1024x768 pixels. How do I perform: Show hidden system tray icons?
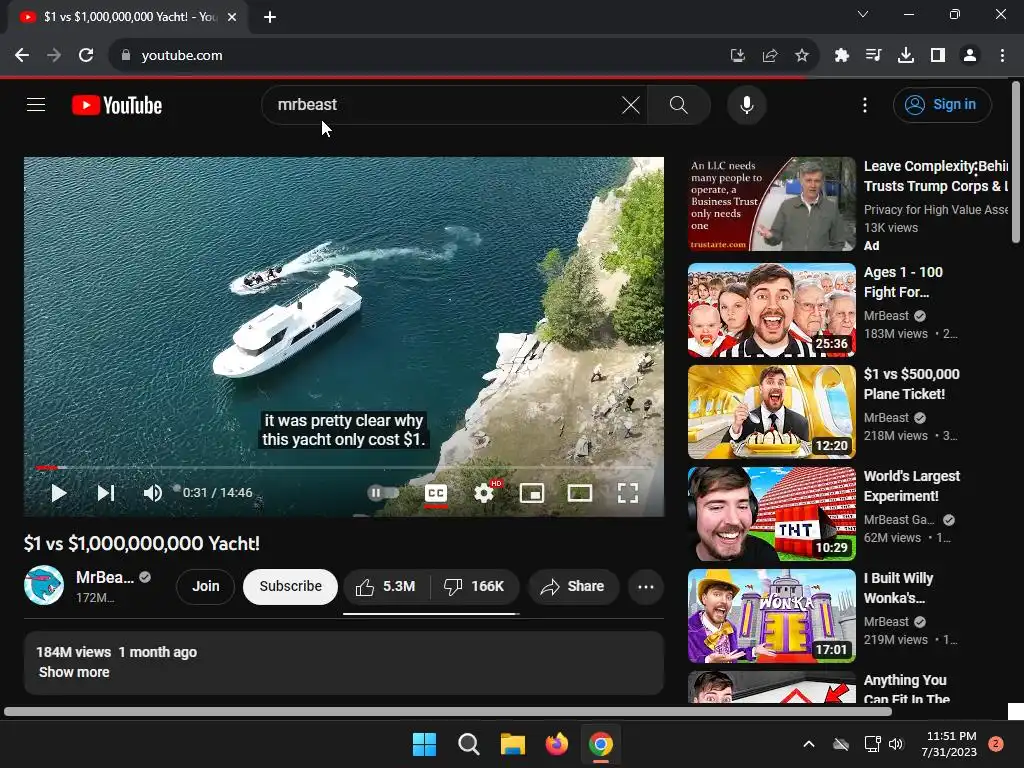click(x=808, y=744)
